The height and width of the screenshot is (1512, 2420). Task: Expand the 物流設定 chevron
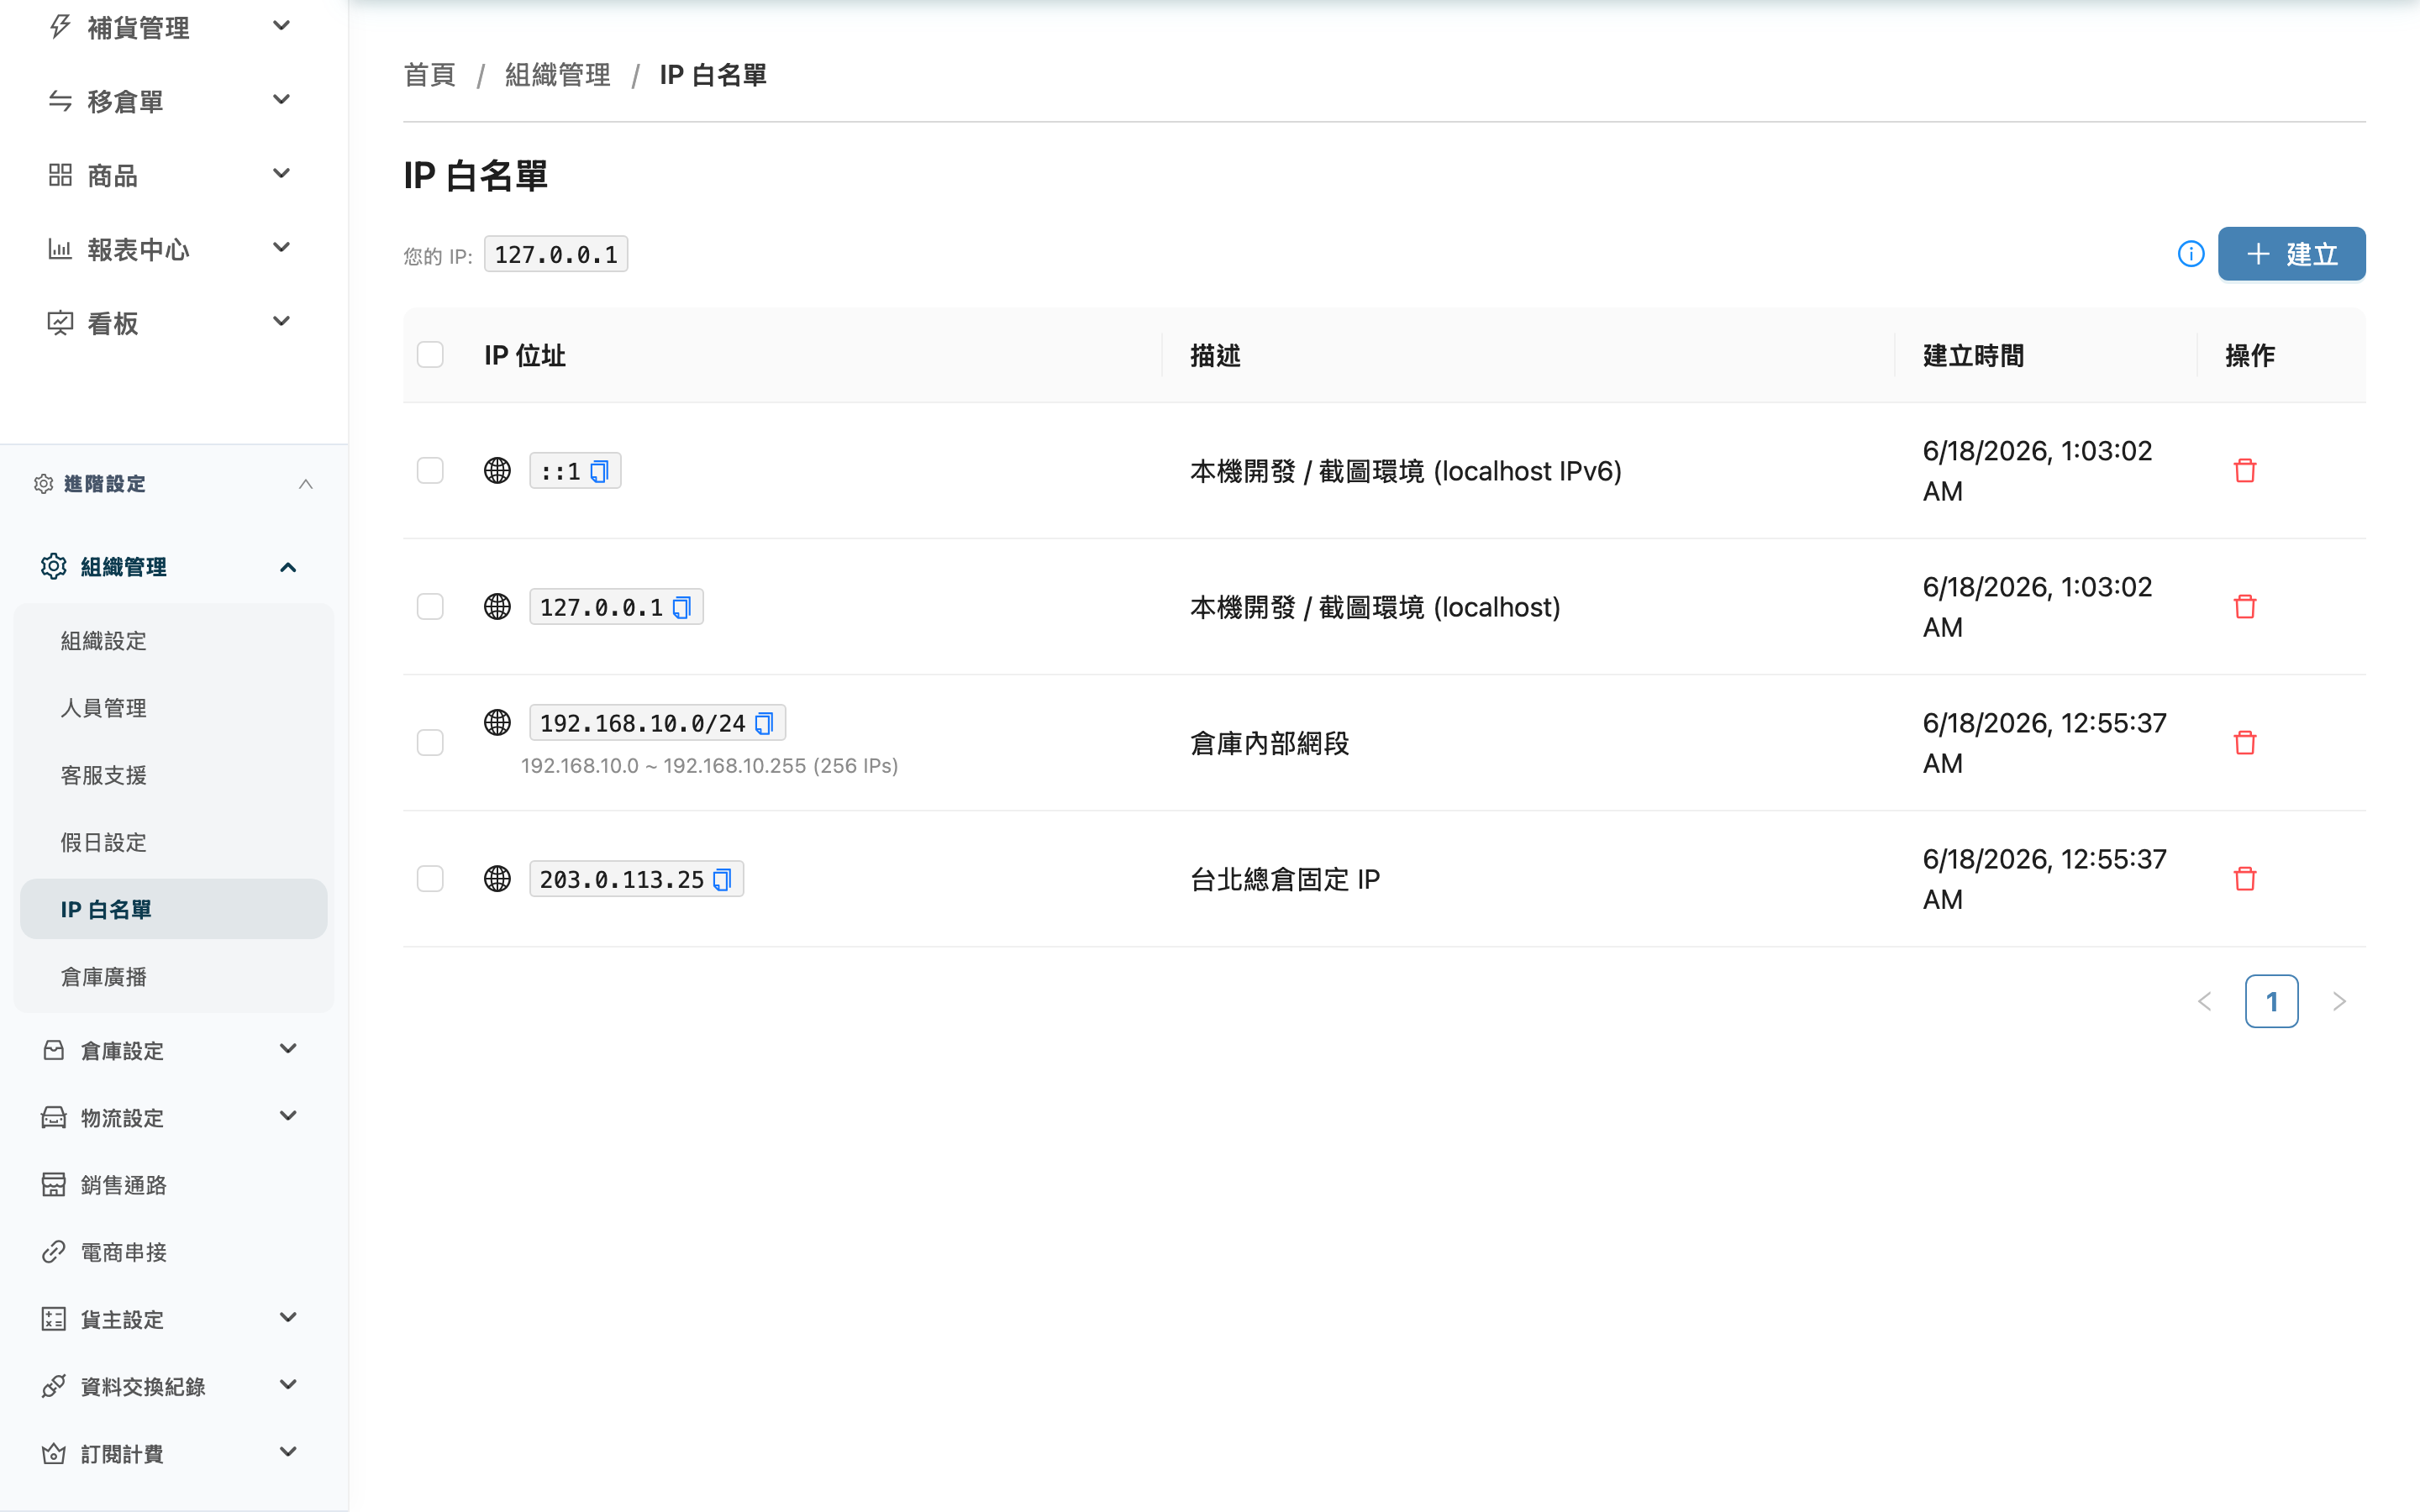pos(288,1116)
